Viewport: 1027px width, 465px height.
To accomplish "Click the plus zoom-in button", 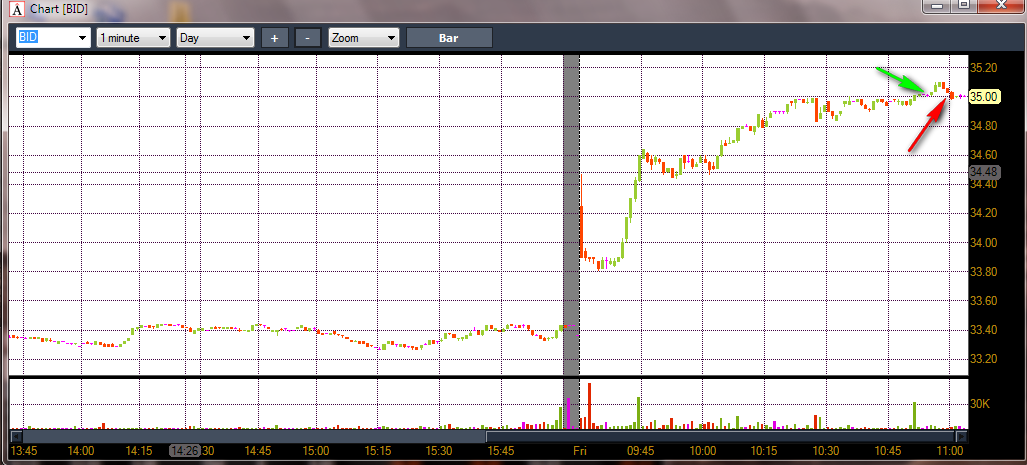I will 274,38.
